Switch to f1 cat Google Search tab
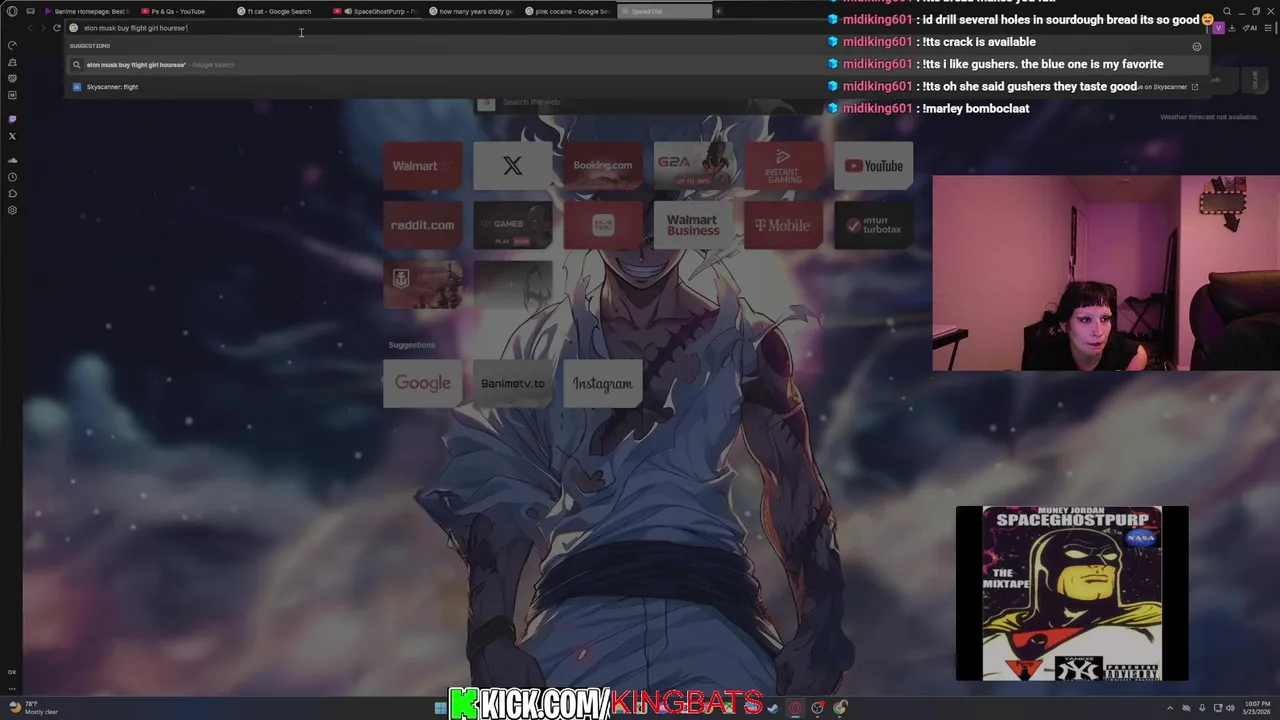The height and width of the screenshot is (720, 1280). coord(279,11)
